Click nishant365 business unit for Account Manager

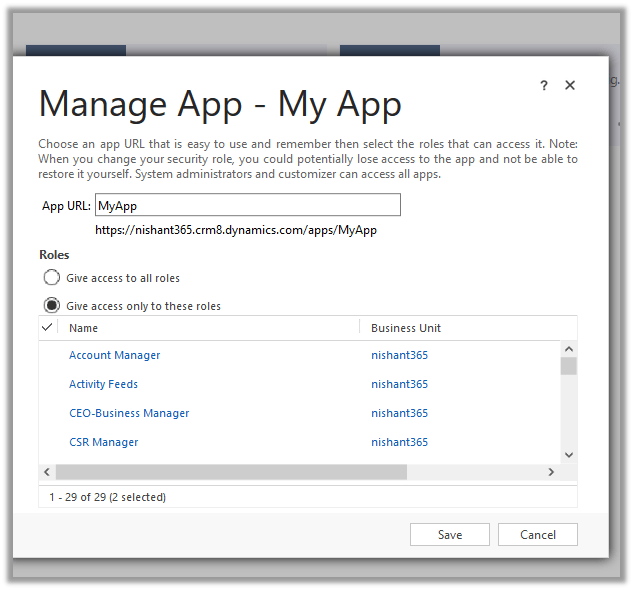tap(399, 355)
